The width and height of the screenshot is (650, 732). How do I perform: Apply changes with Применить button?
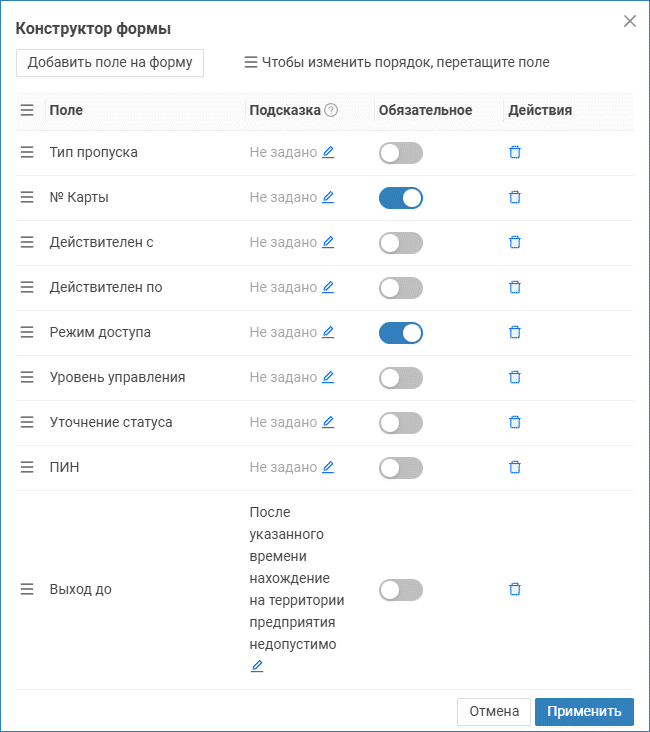pos(584,711)
